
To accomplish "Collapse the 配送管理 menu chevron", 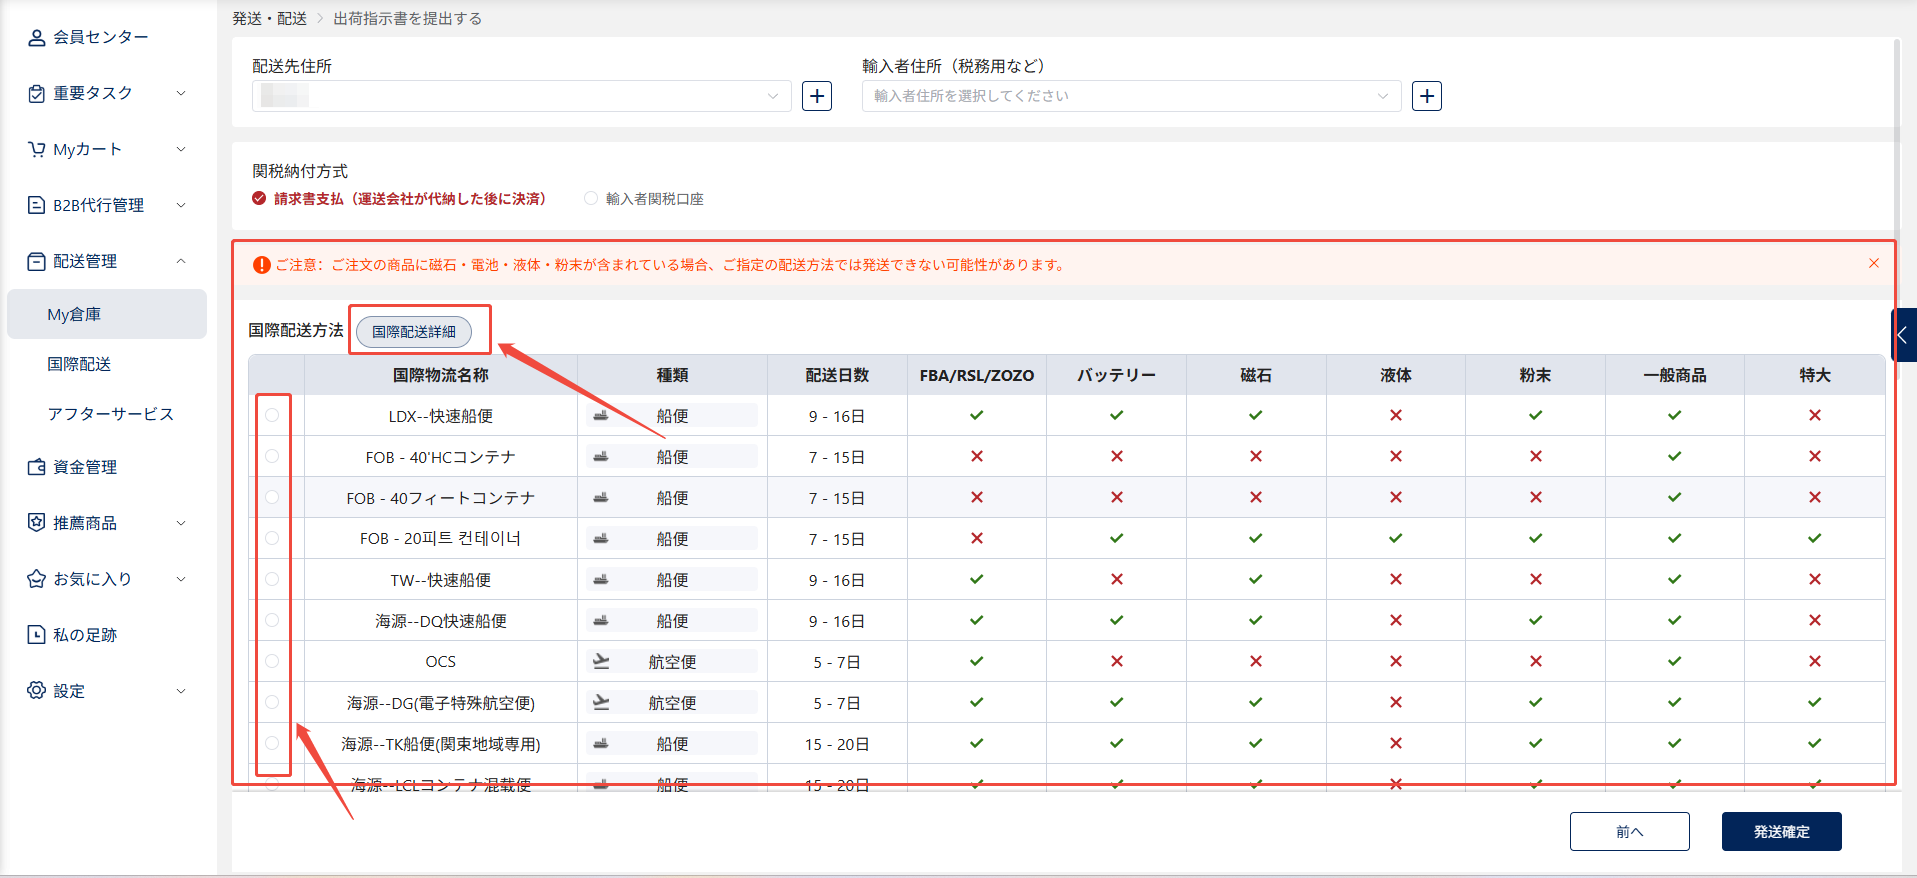I will point(181,261).
